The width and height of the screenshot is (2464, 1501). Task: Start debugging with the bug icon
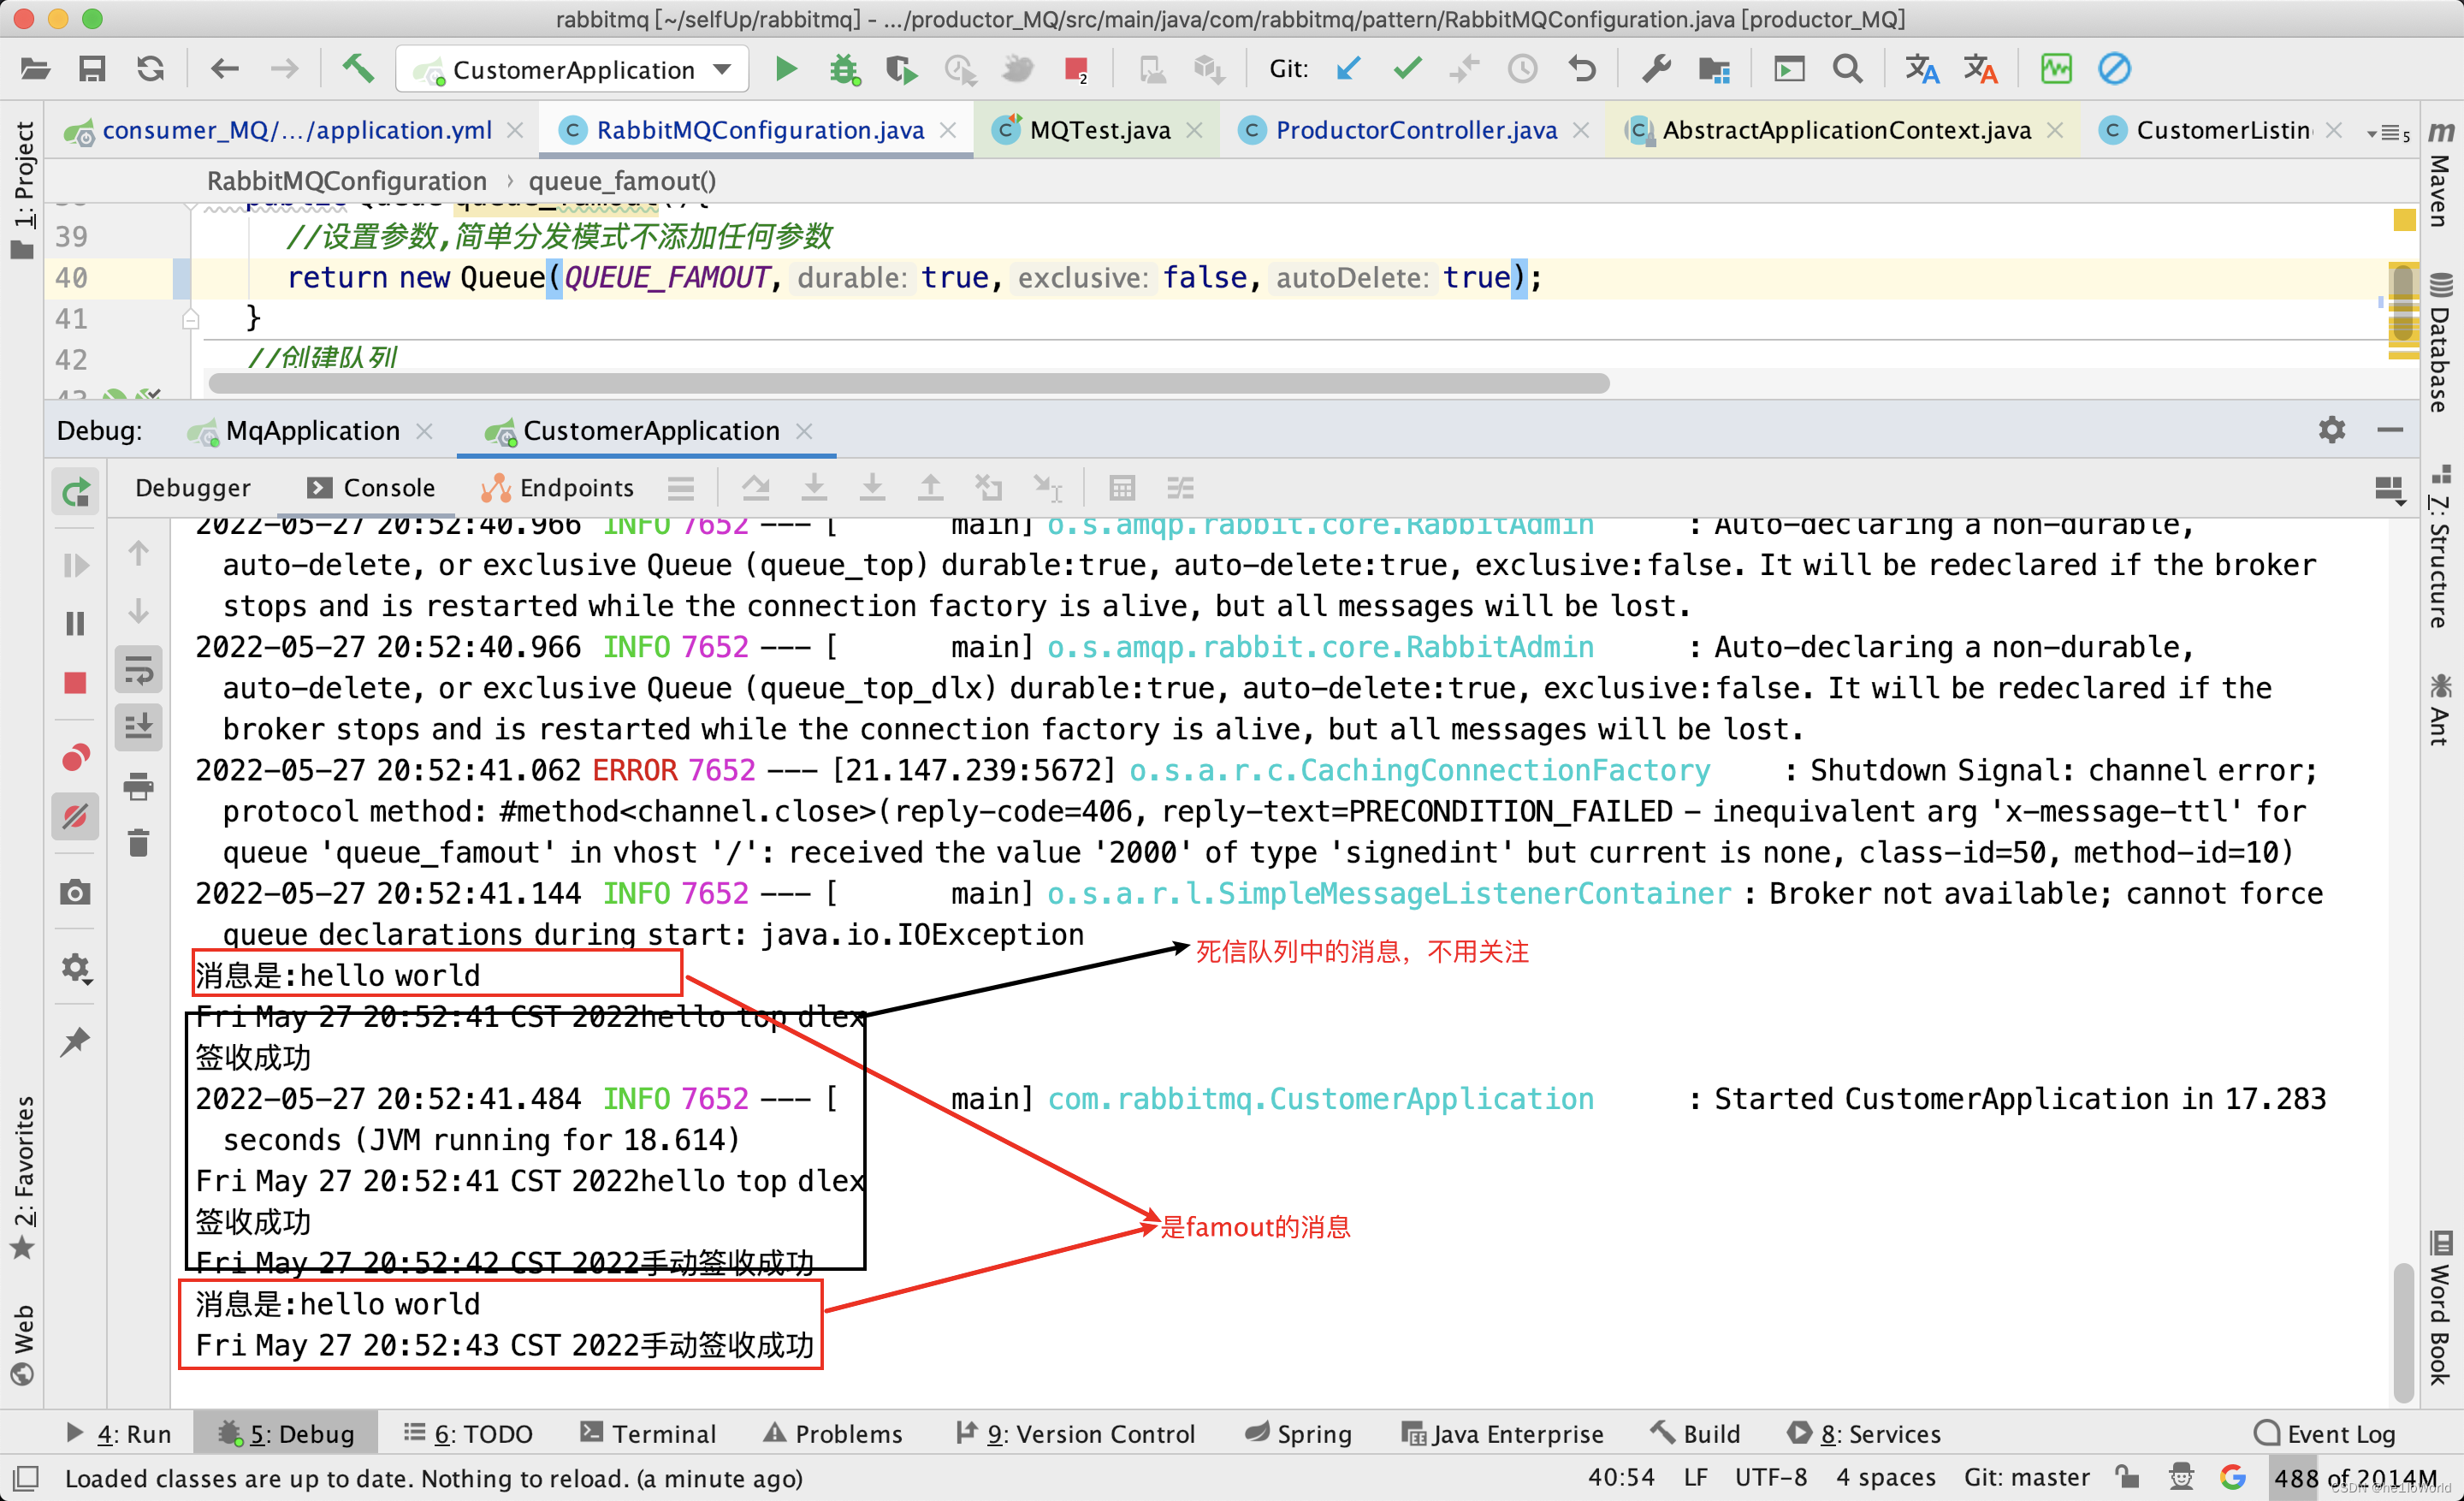click(x=844, y=69)
